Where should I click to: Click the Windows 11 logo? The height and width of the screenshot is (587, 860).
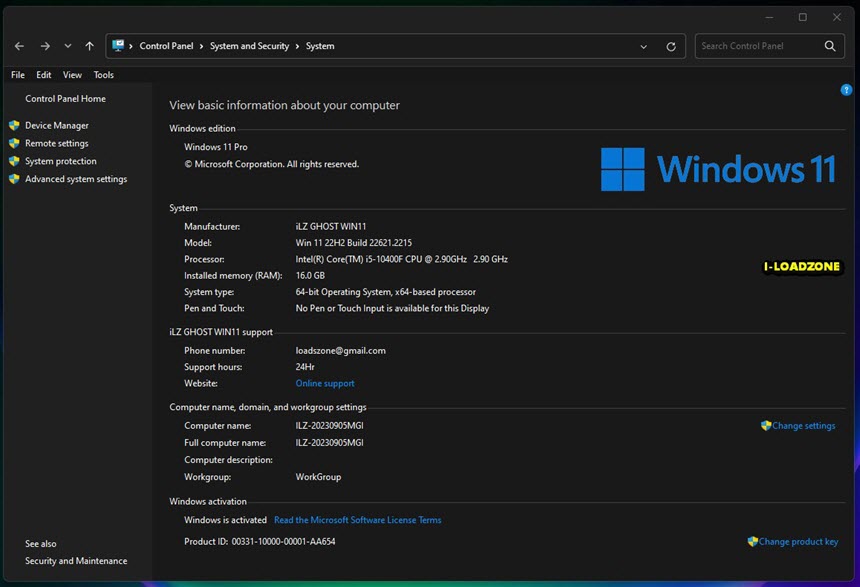click(x=718, y=169)
